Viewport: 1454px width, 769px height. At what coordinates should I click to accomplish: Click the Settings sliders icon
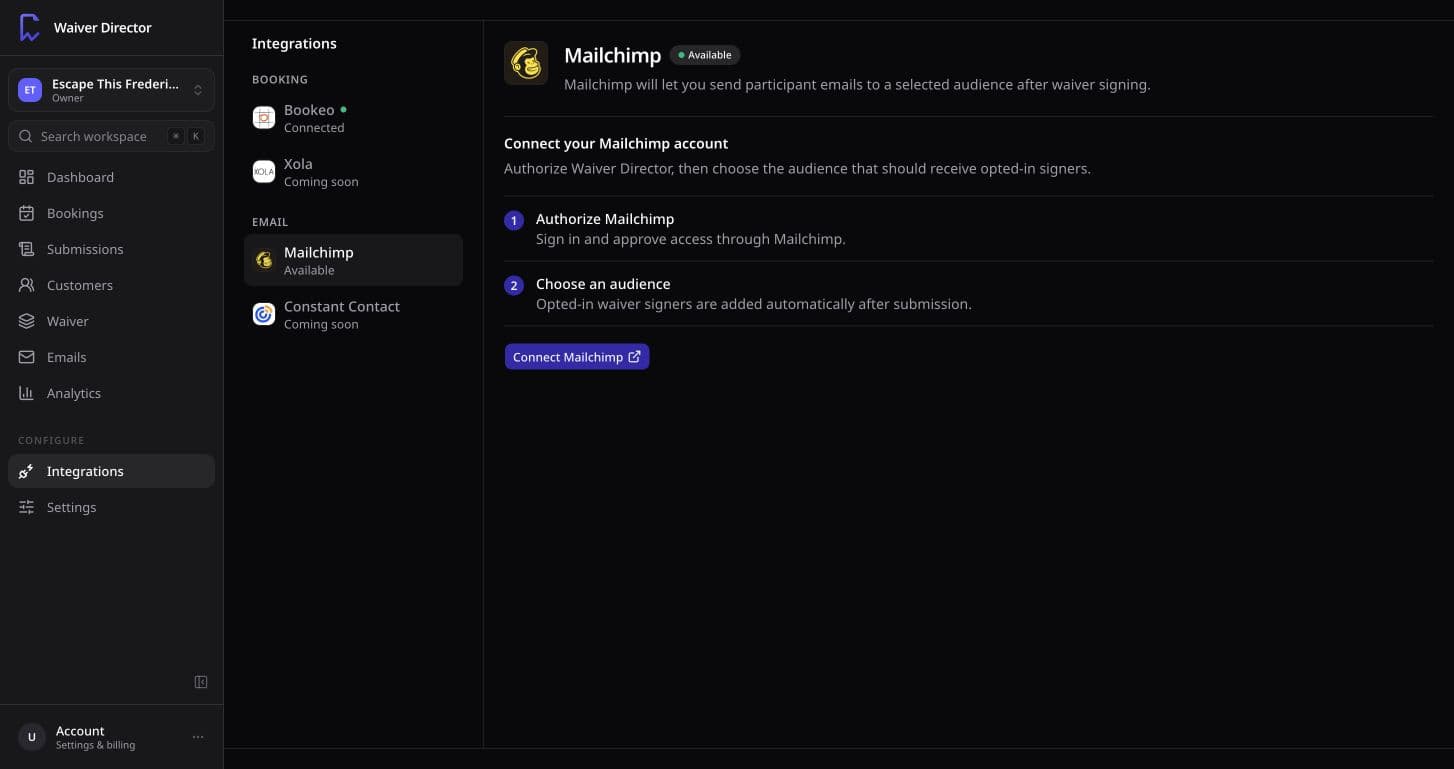click(27, 507)
